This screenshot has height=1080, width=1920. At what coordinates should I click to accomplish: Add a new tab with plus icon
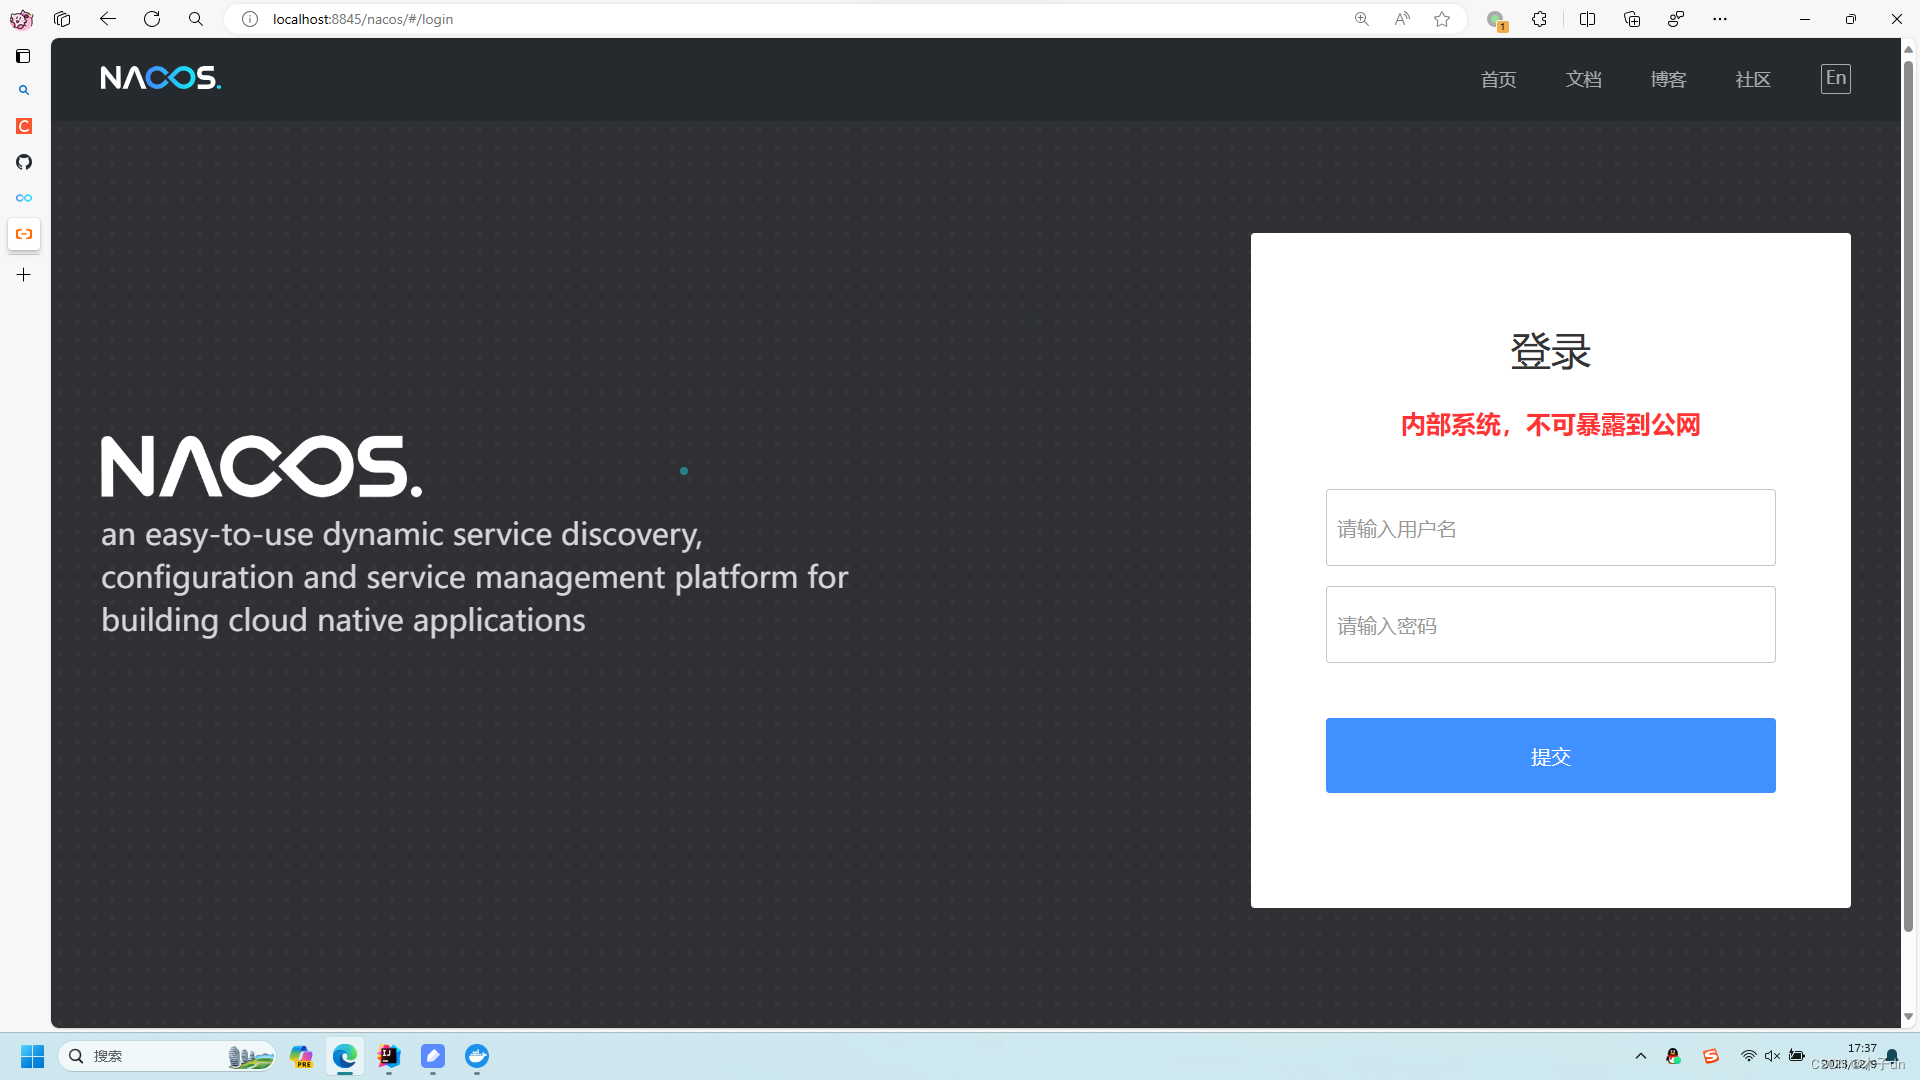pyautogui.click(x=24, y=274)
